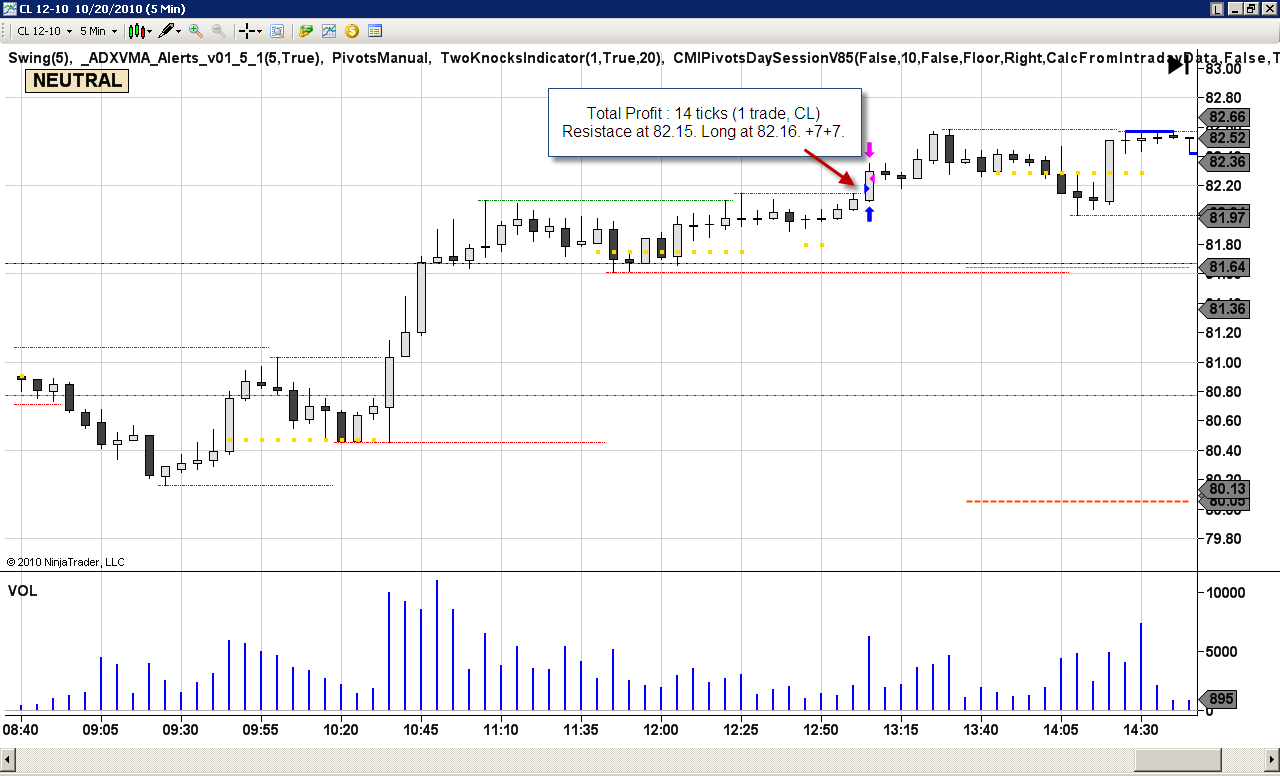Click the 81.36 price marker

[x=1226, y=309]
